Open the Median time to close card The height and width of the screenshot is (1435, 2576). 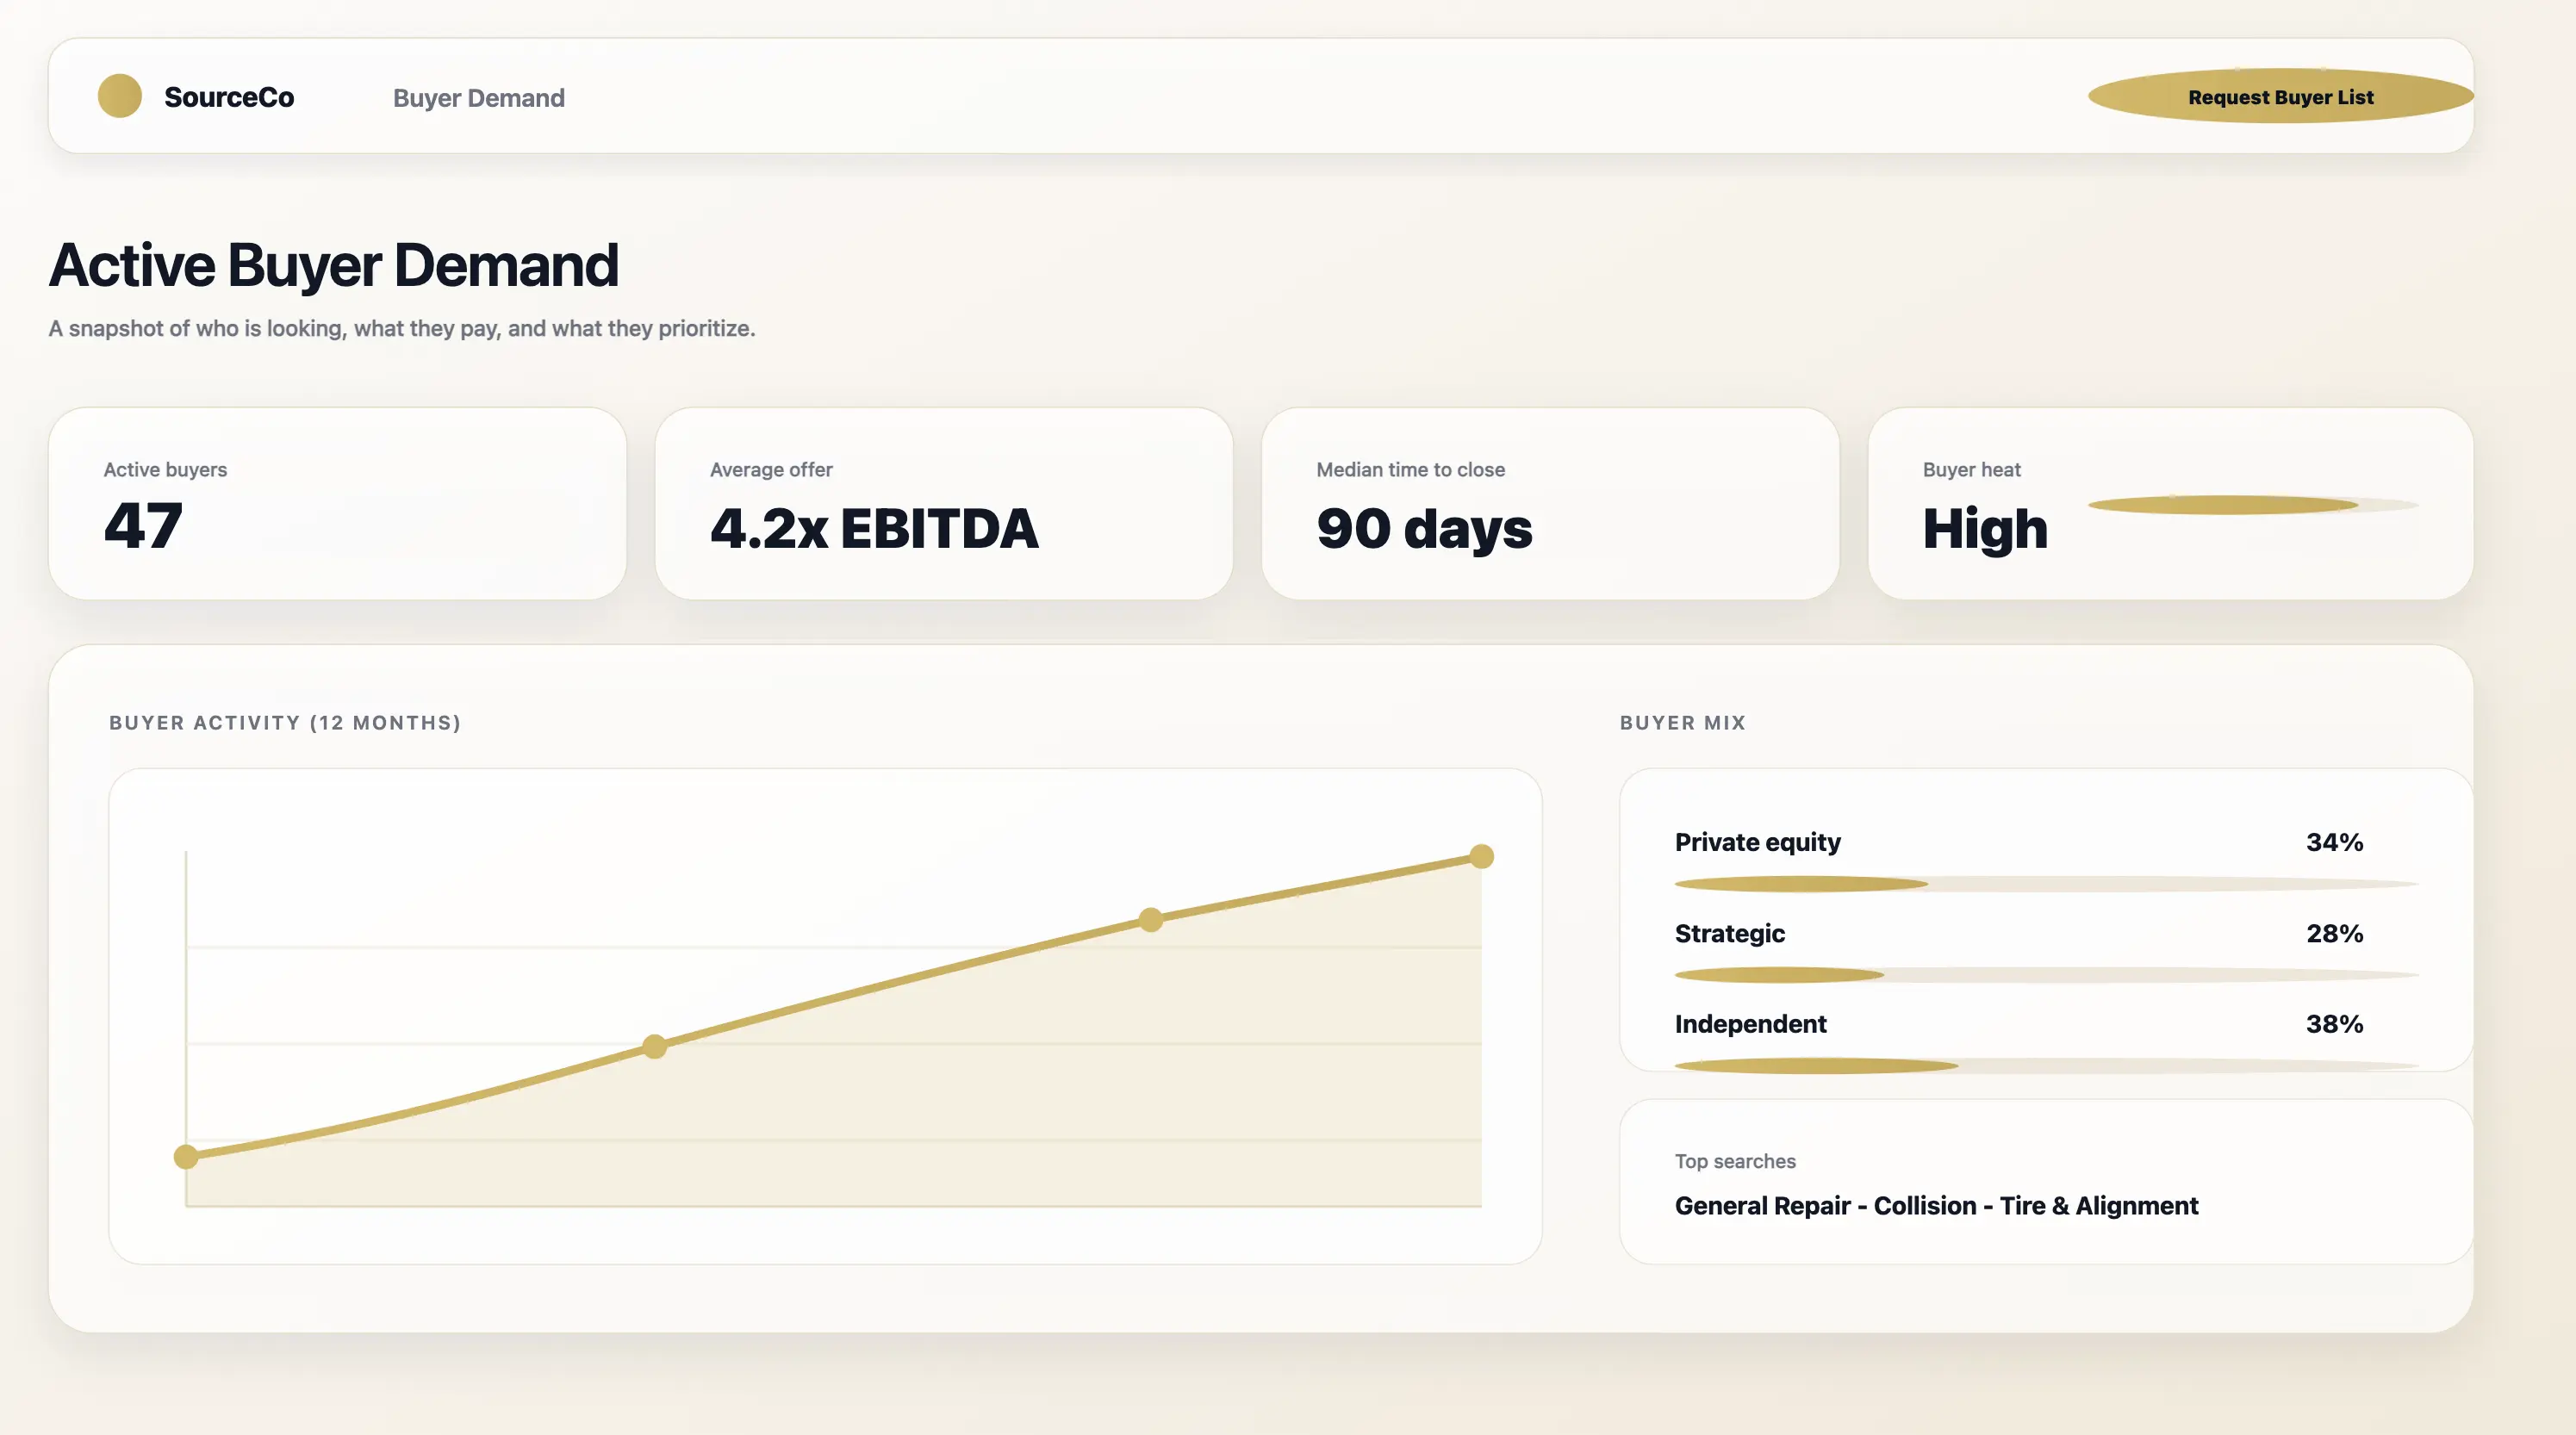pyautogui.click(x=1549, y=503)
